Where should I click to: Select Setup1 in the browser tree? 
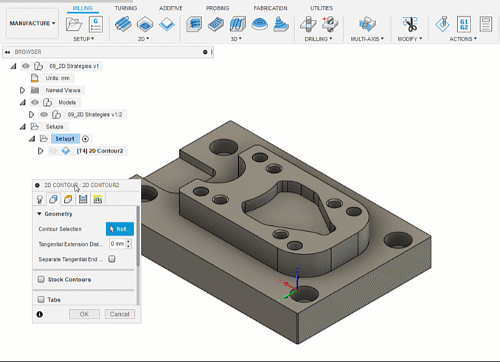[x=65, y=139]
